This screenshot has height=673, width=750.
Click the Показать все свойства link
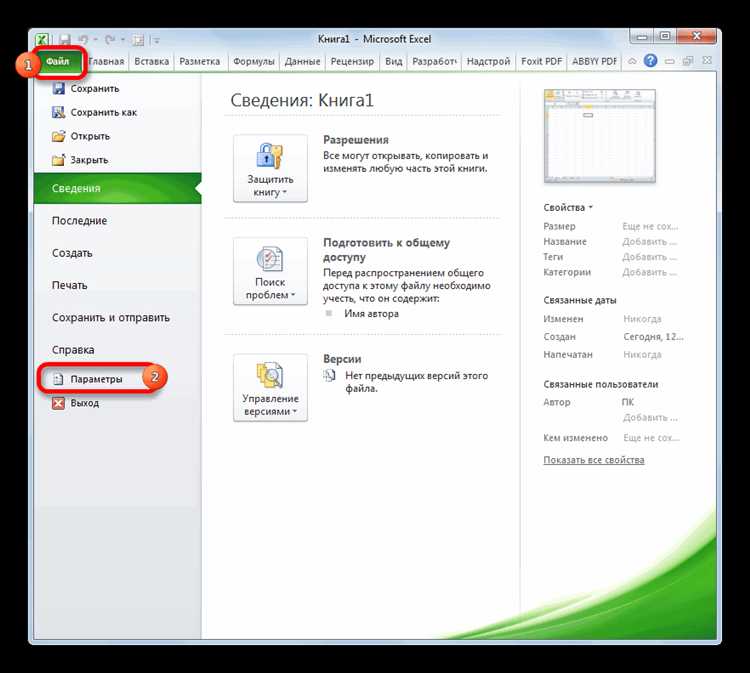tap(594, 460)
